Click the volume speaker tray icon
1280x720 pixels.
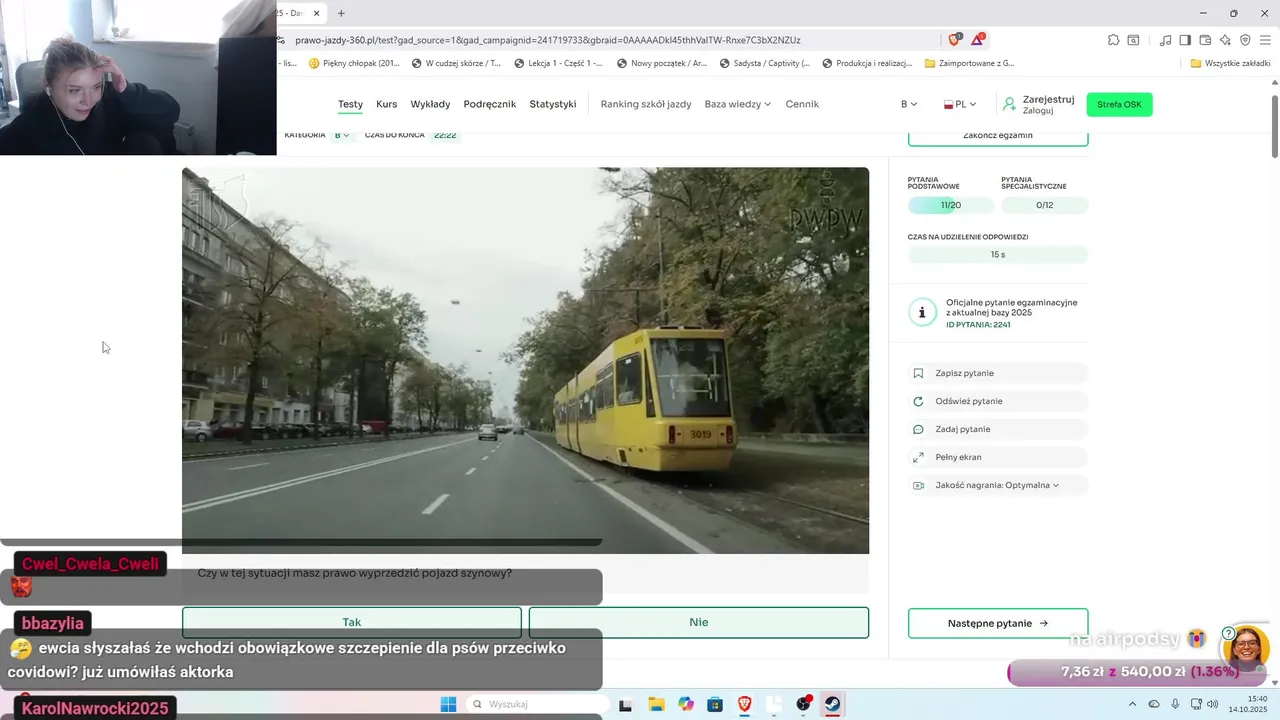1213,704
